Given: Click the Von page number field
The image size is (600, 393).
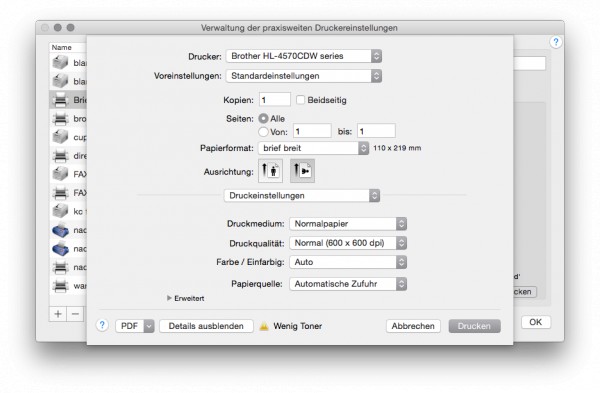Looking at the screenshot, I should click(312, 131).
